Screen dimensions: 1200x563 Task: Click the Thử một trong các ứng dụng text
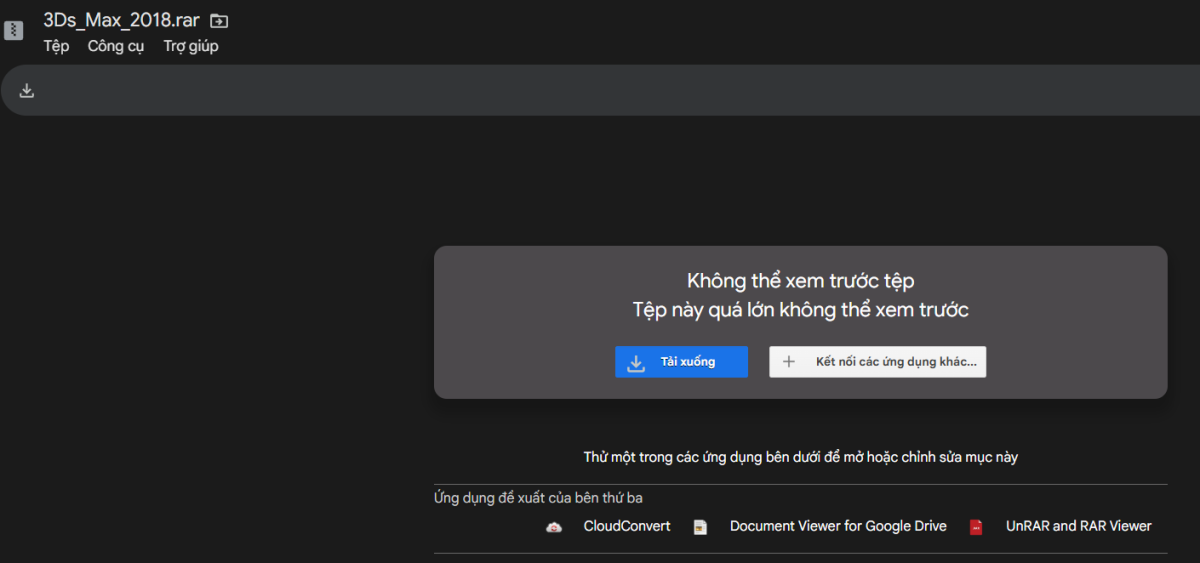(x=800, y=457)
